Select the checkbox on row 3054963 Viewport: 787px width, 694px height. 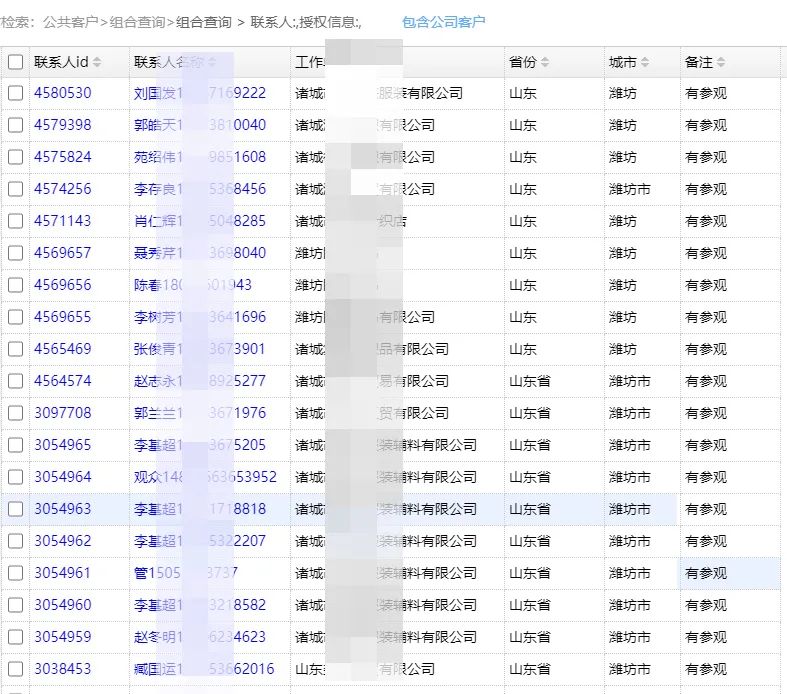click(15, 509)
